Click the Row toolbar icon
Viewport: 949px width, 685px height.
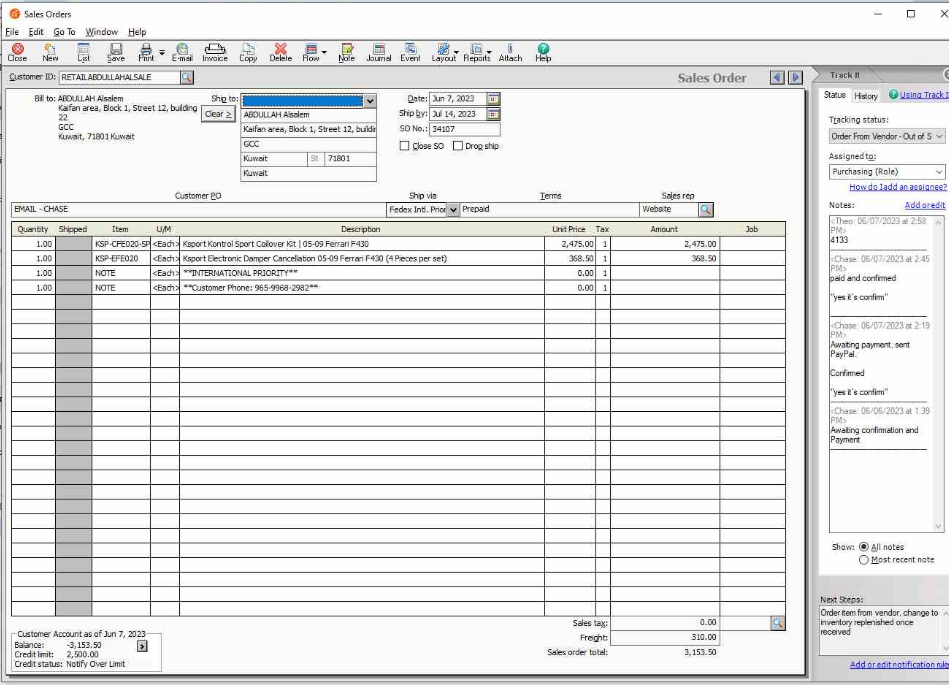pyautogui.click(x=310, y=53)
